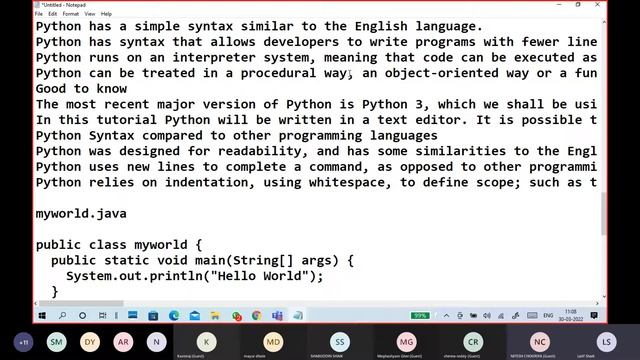The width and height of the screenshot is (640, 360).
Task: Open the Mail app on taskbar
Action: pos(195,316)
